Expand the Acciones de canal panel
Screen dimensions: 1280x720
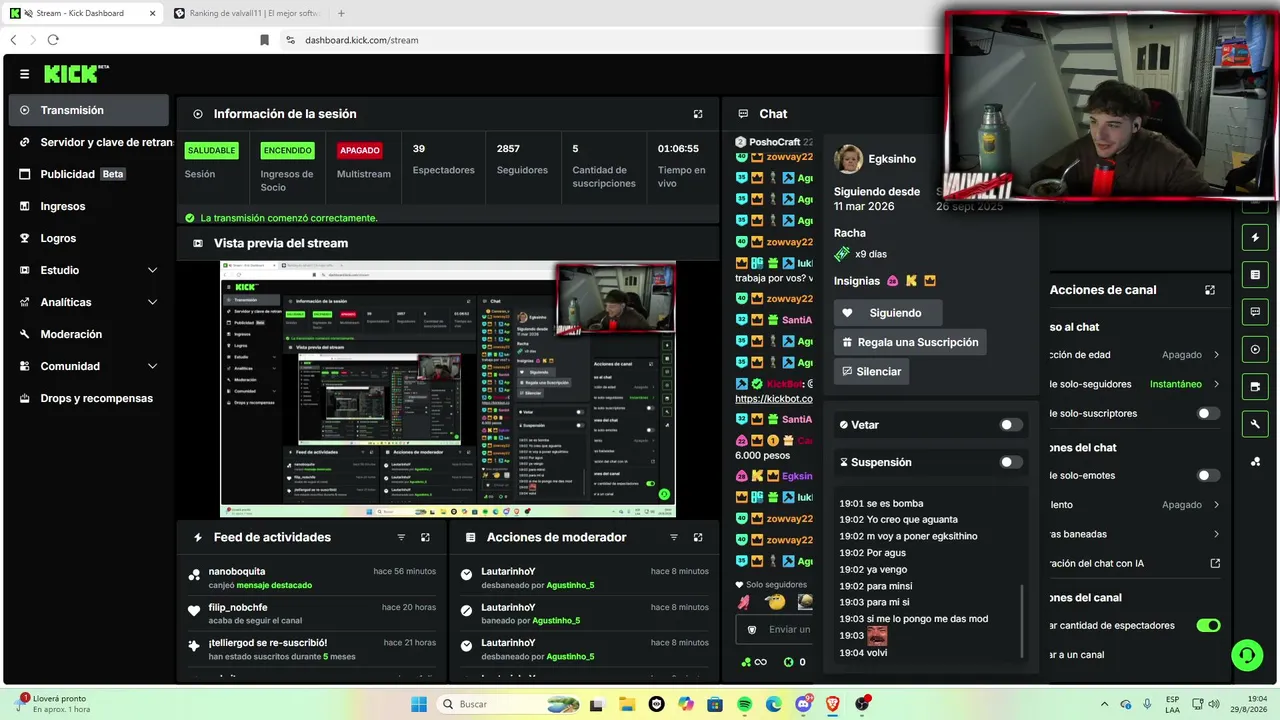(x=1210, y=290)
